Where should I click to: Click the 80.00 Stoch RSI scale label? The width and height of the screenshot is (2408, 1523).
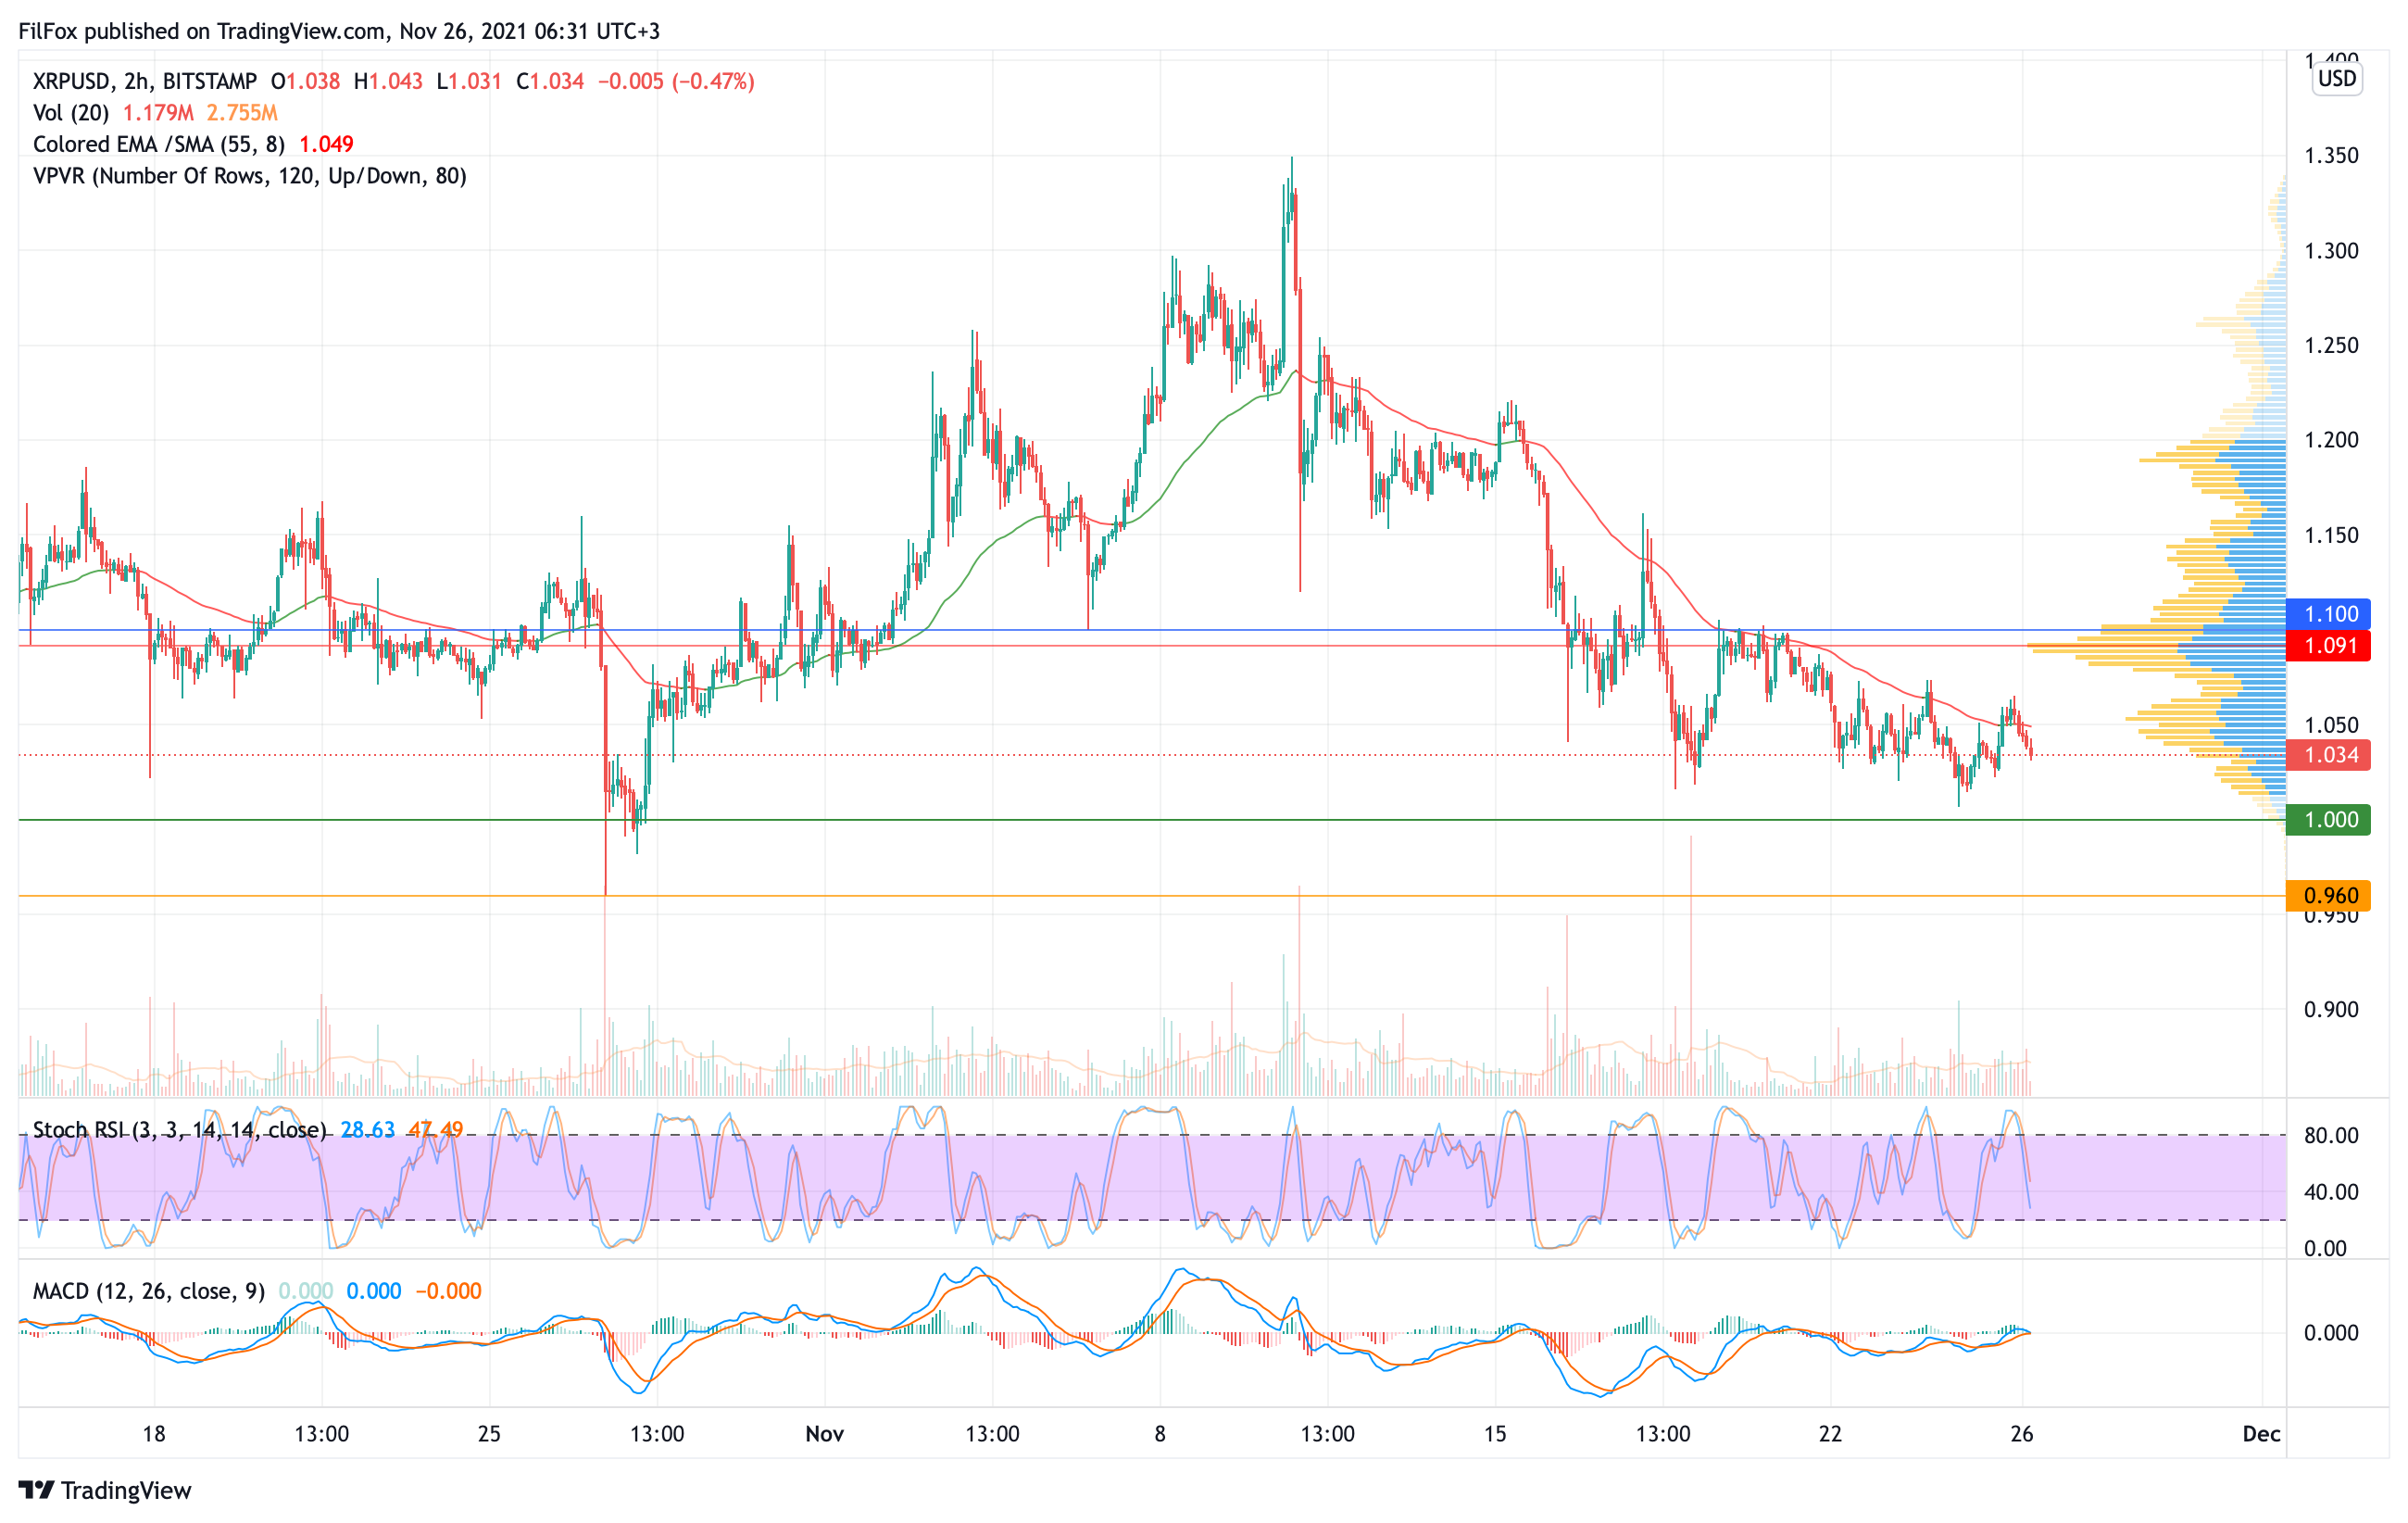(x=2330, y=1136)
